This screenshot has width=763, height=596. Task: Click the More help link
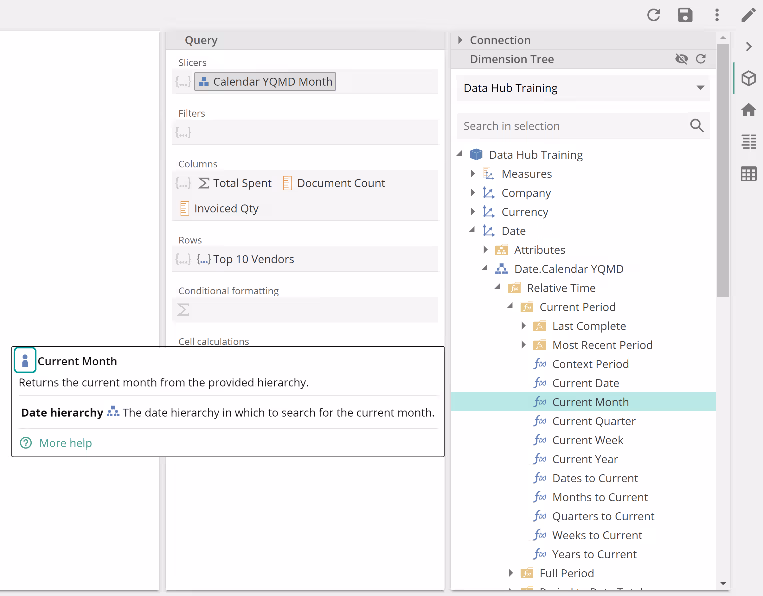[65, 443]
